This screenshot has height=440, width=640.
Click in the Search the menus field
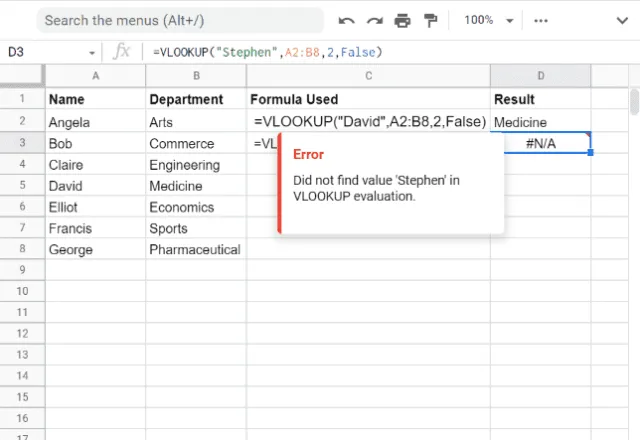(180, 20)
